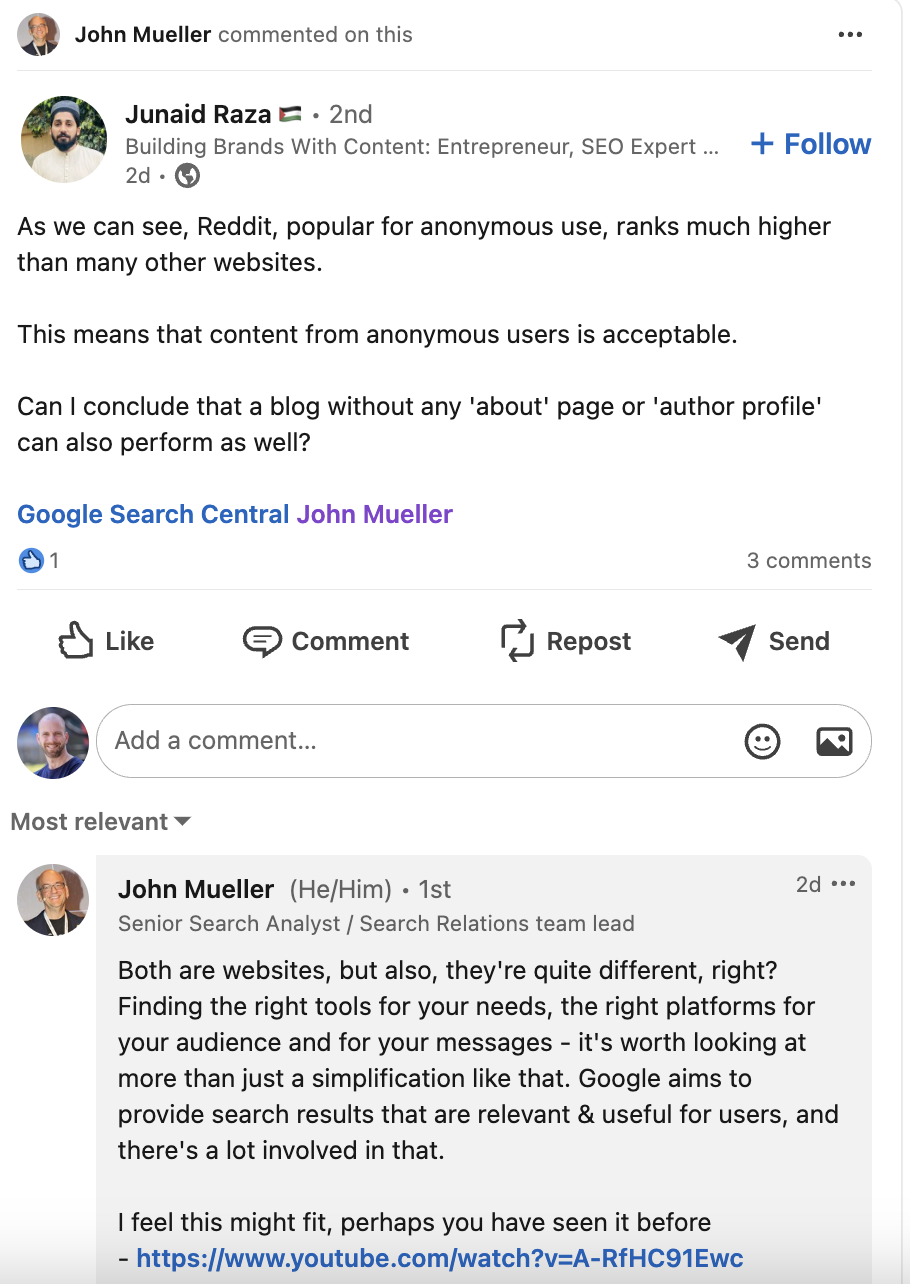Viewport: 910px width, 1284px height.
Task: Select the like reaction emoji next to '1'
Action: click(30, 560)
